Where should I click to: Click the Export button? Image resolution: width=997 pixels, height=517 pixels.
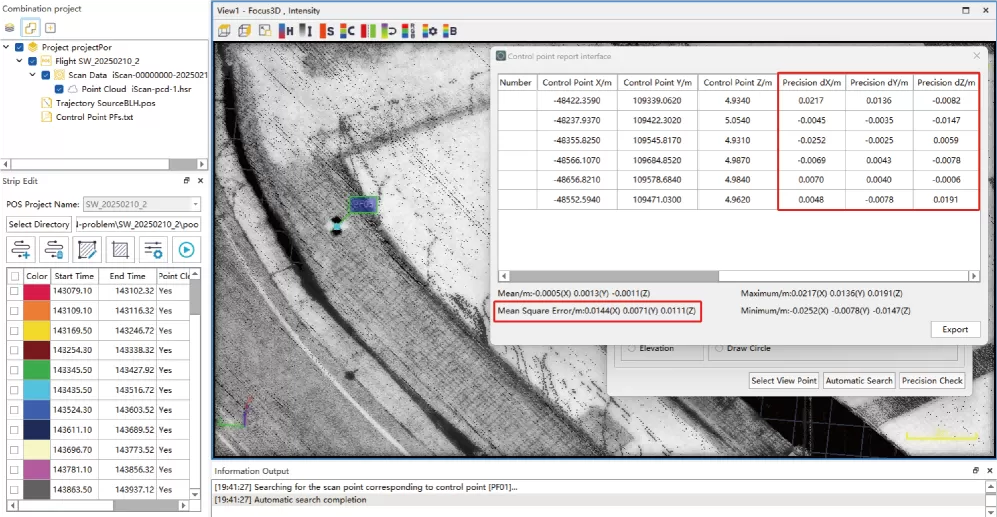pyautogui.click(x=955, y=329)
